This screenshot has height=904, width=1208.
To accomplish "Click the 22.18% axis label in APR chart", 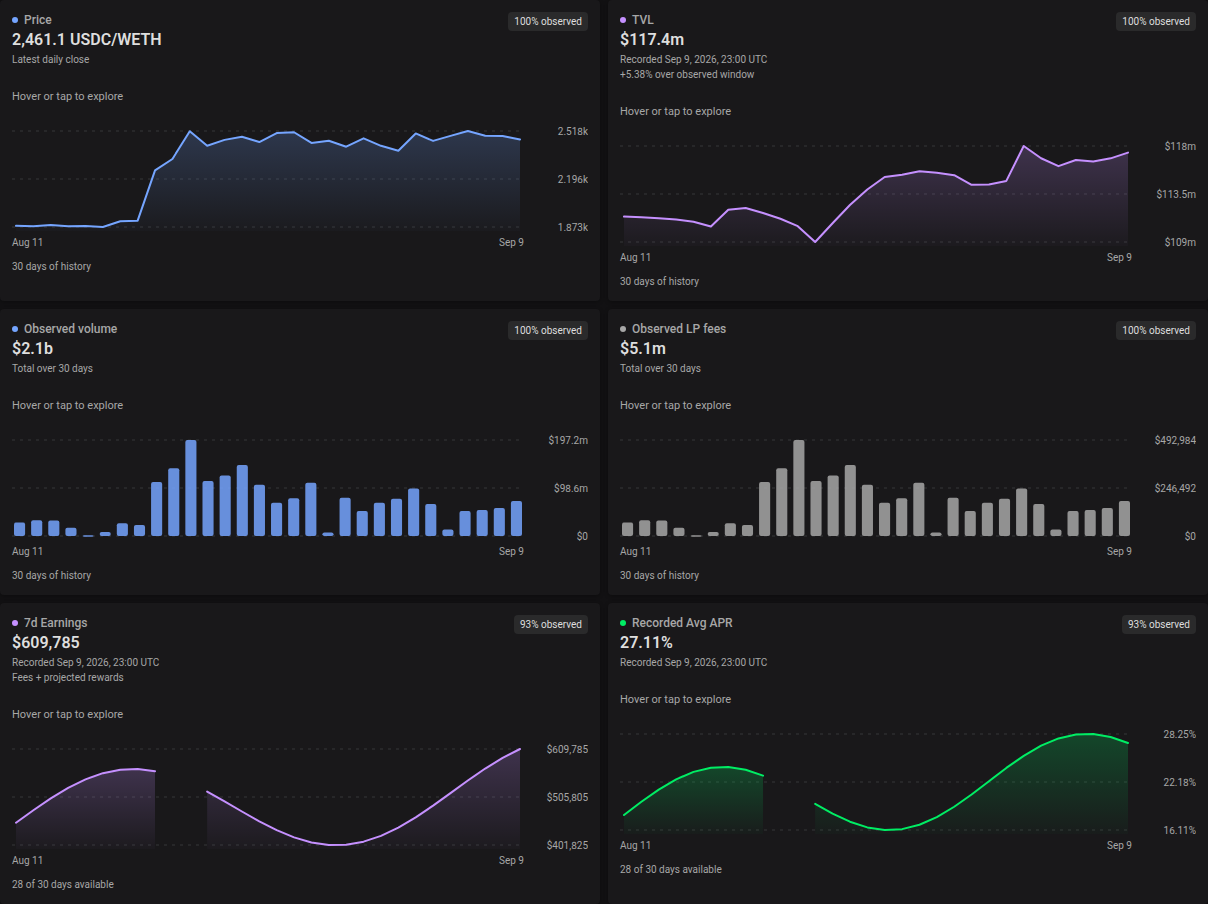I will click(x=1179, y=783).
